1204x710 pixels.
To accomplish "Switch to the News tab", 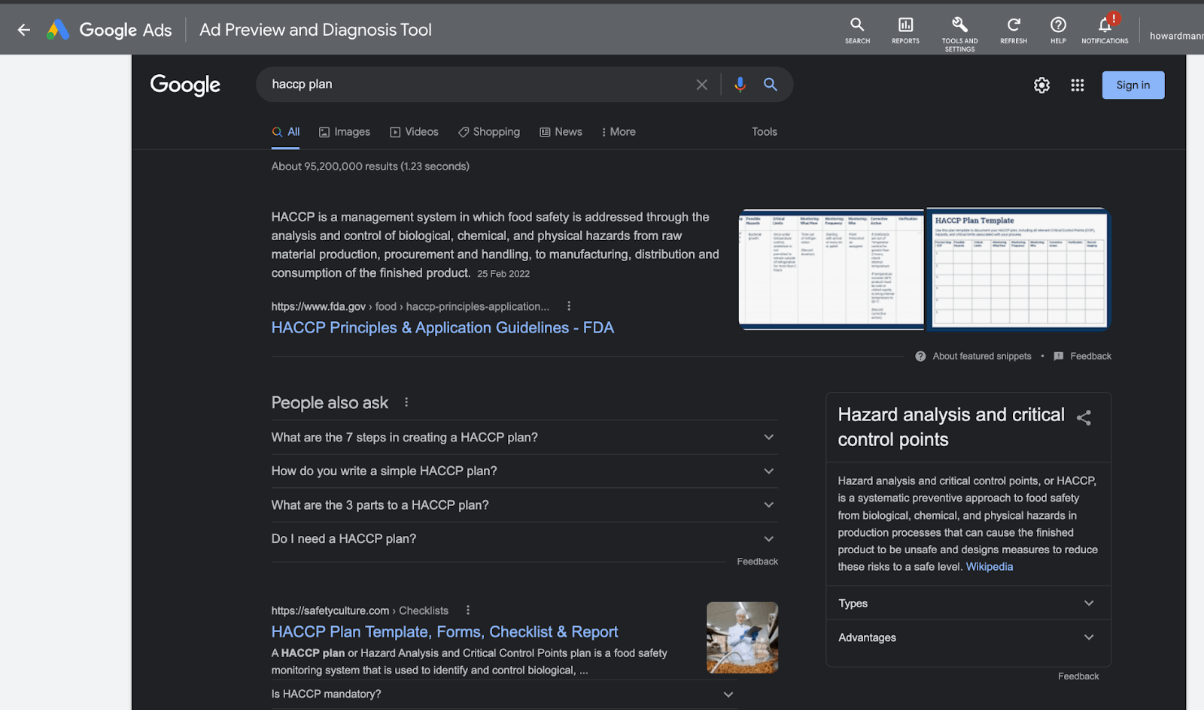I will click(x=560, y=132).
